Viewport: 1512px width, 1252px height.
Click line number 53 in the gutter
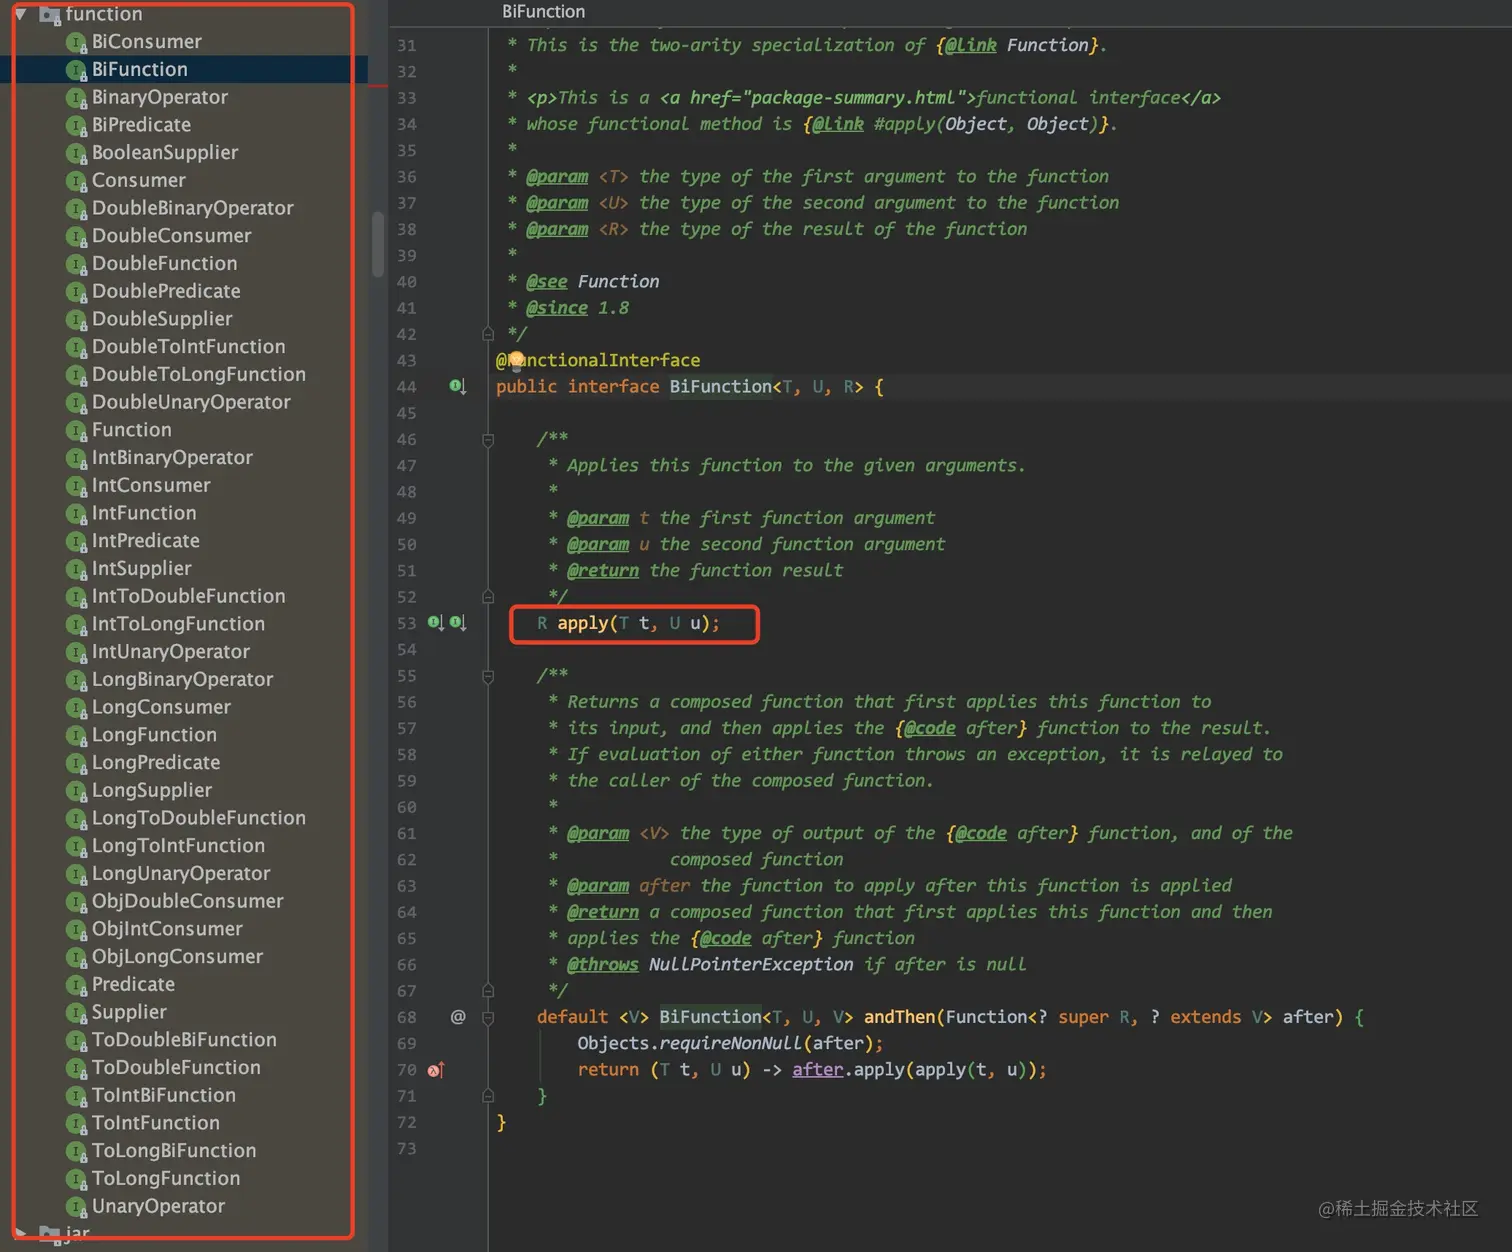pos(406,623)
